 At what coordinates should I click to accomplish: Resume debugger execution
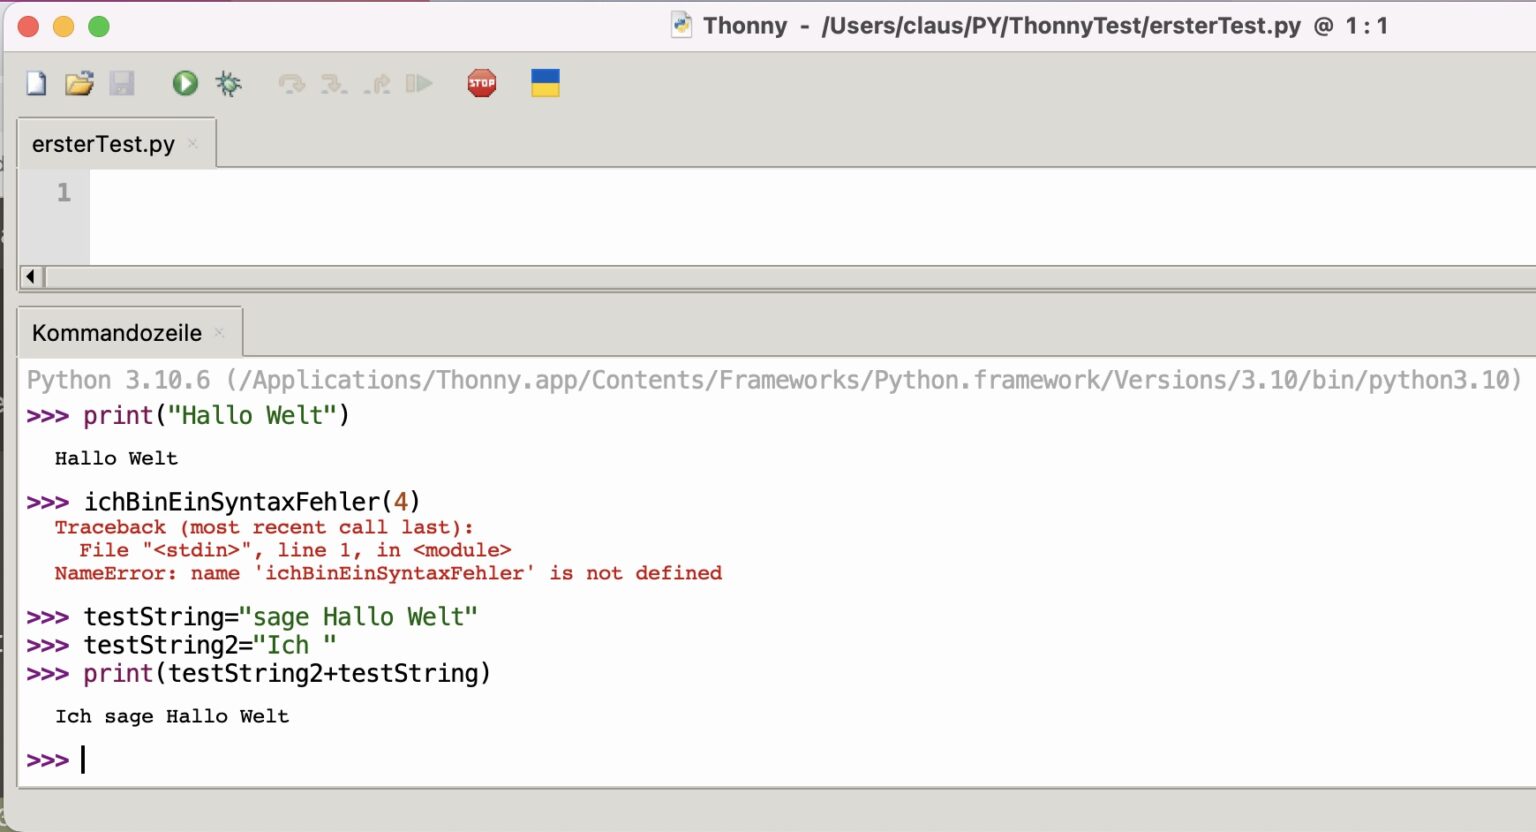click(x=421, y=84)
